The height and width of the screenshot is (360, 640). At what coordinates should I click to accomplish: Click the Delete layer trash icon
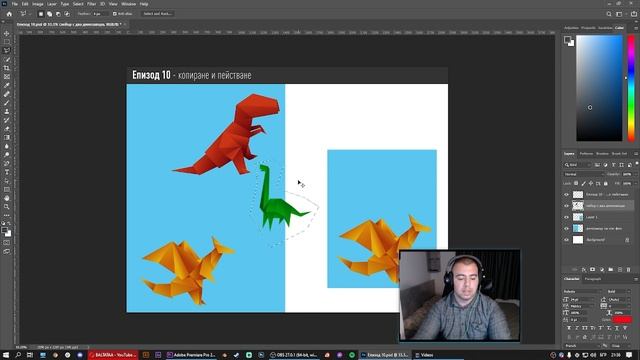[628, 270]
